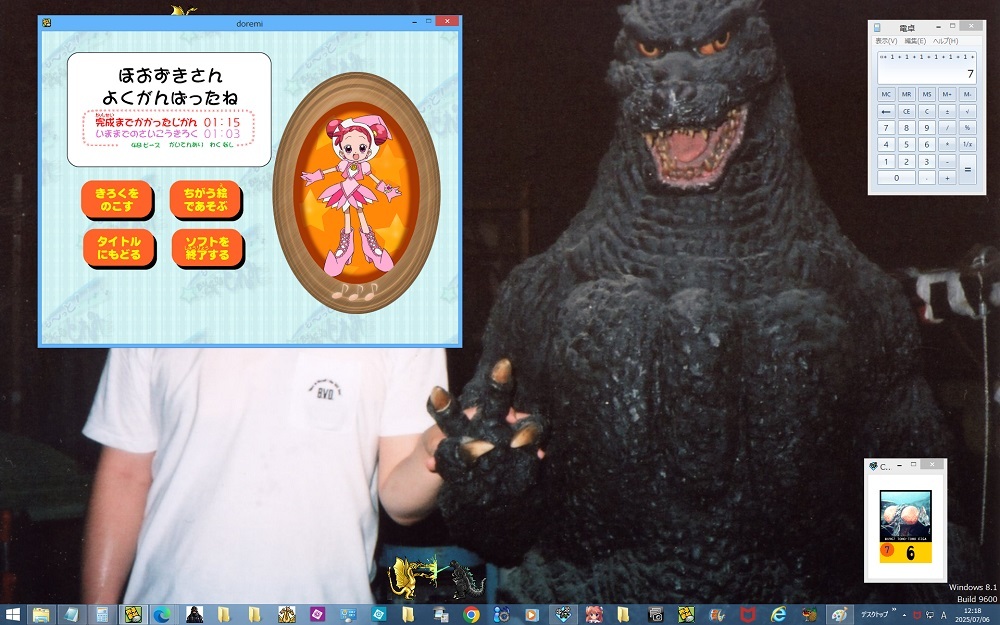Click the MS memory store key
The width and height of the screenshot is (1000, 625).
pyautogui.click(x=927, y=94)
